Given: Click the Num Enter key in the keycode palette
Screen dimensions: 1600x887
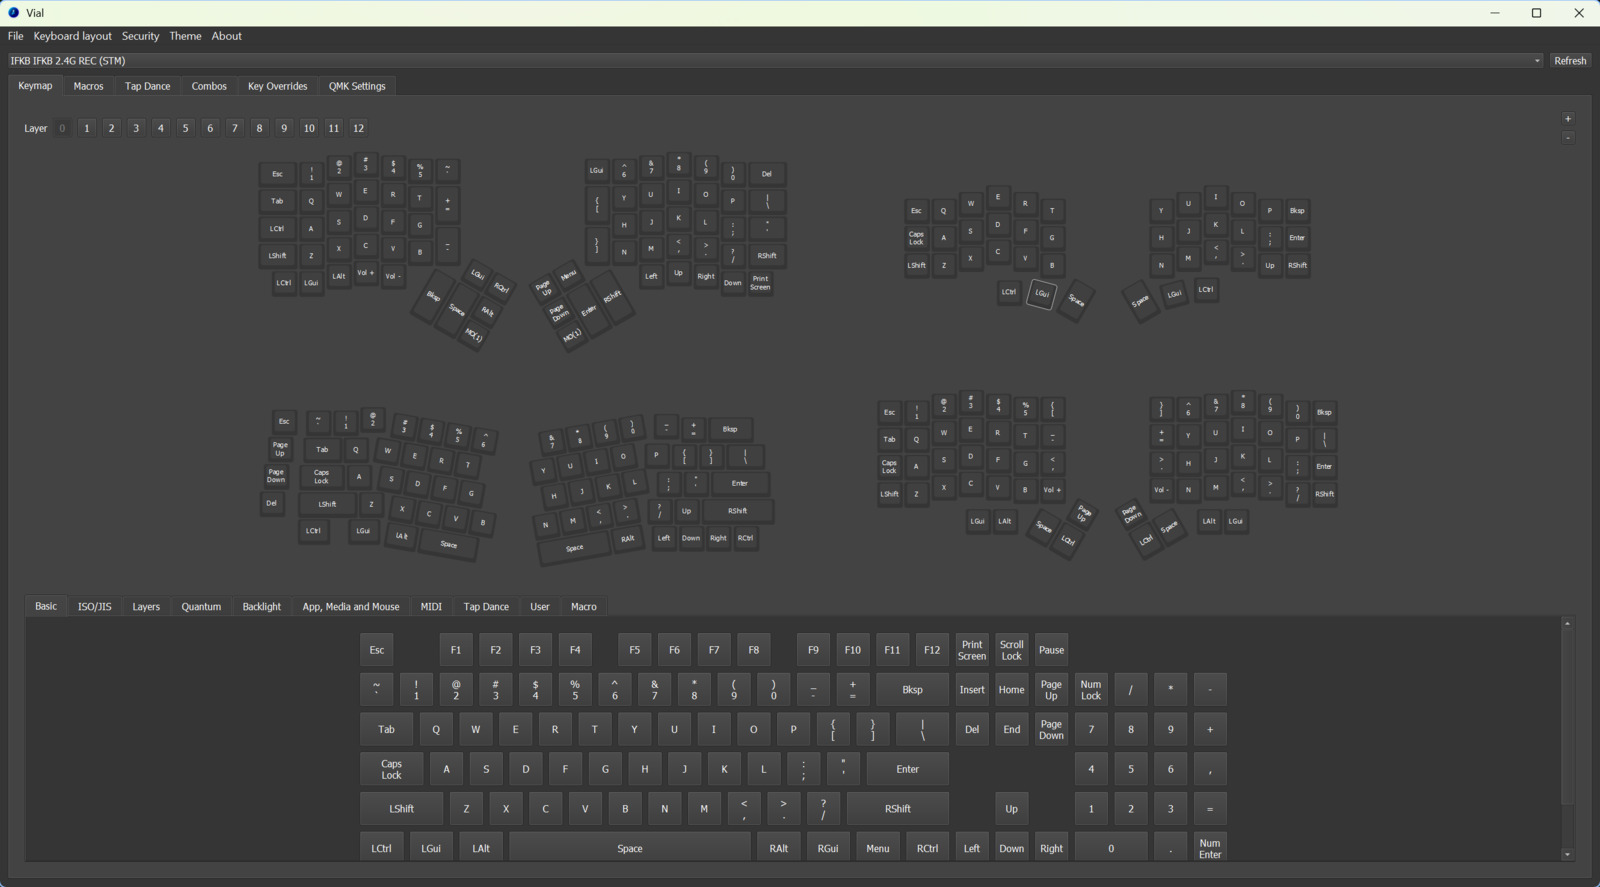Looking at the screenshot, I should 1210,848.
